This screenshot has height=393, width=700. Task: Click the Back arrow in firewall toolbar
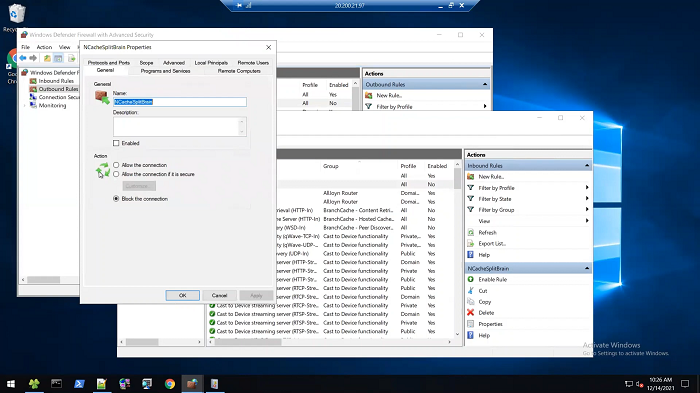(23, 58)
